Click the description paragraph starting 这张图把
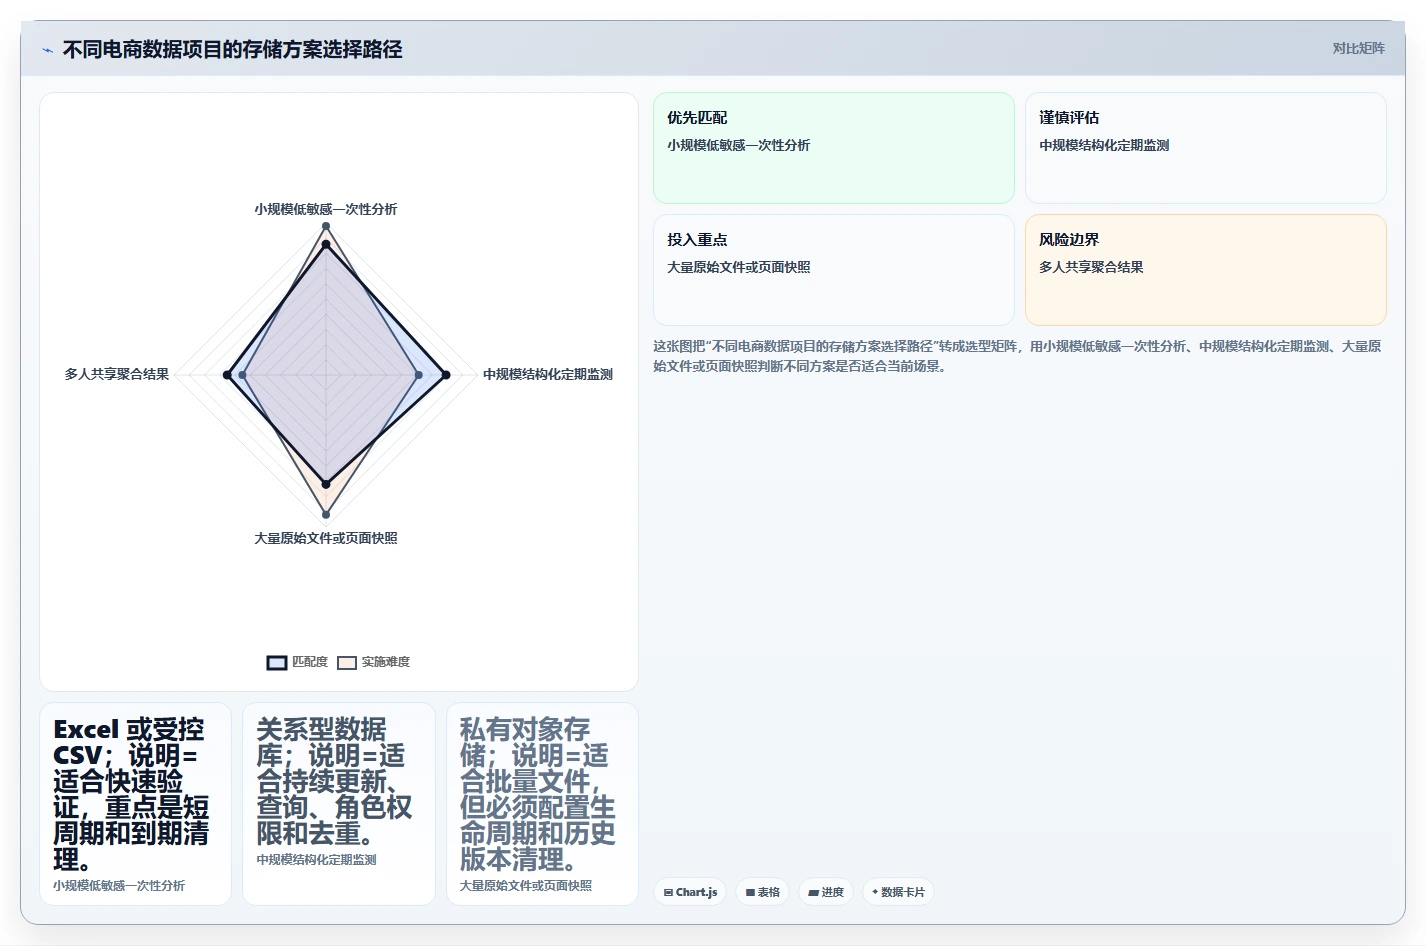 pos(1019,356)
